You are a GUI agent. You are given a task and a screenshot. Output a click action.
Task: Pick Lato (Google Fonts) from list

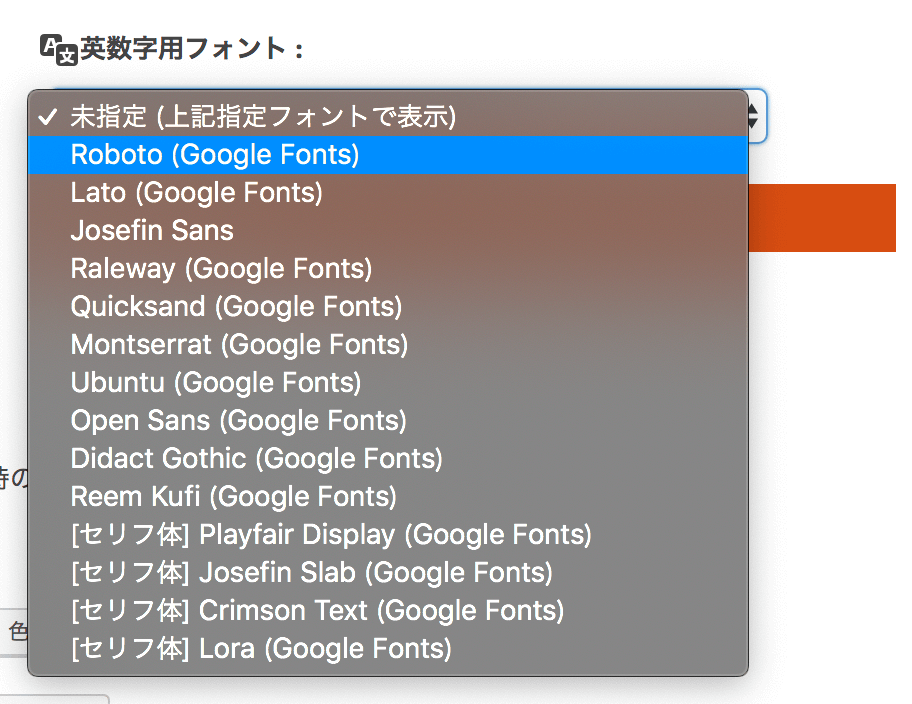(x=388, y=193)
